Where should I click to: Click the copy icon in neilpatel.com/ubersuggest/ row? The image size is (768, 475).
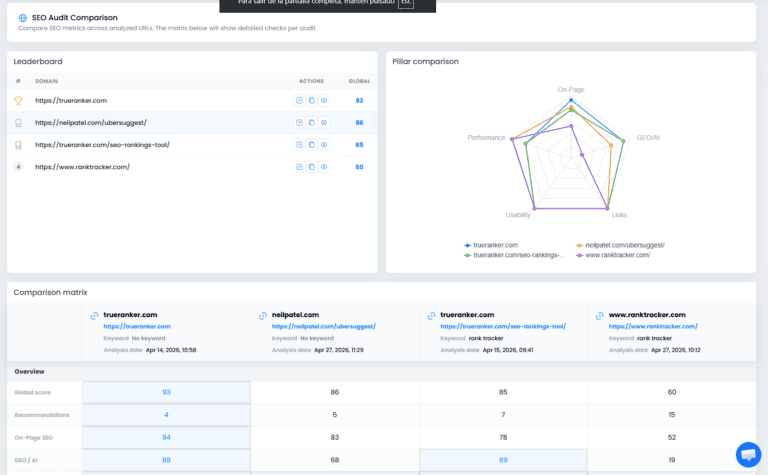[312, 122]
